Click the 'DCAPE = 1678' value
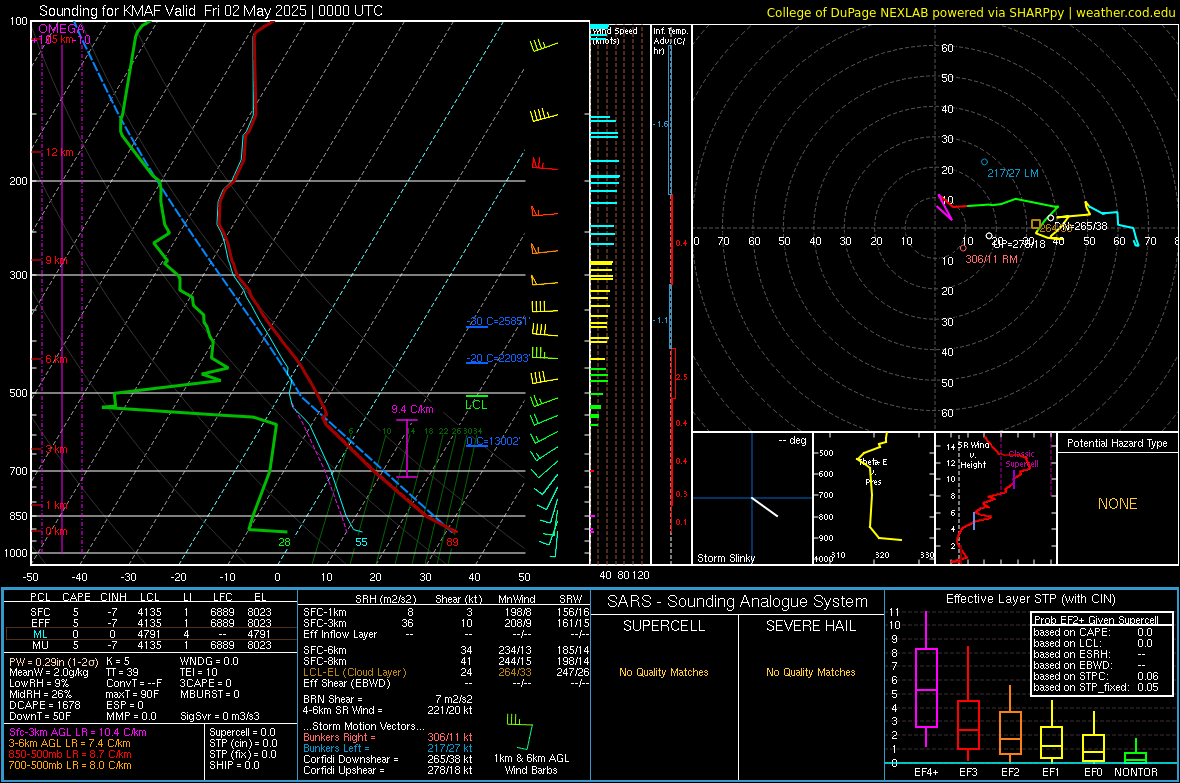The image size is (1180, 783). tap(44, 705)
